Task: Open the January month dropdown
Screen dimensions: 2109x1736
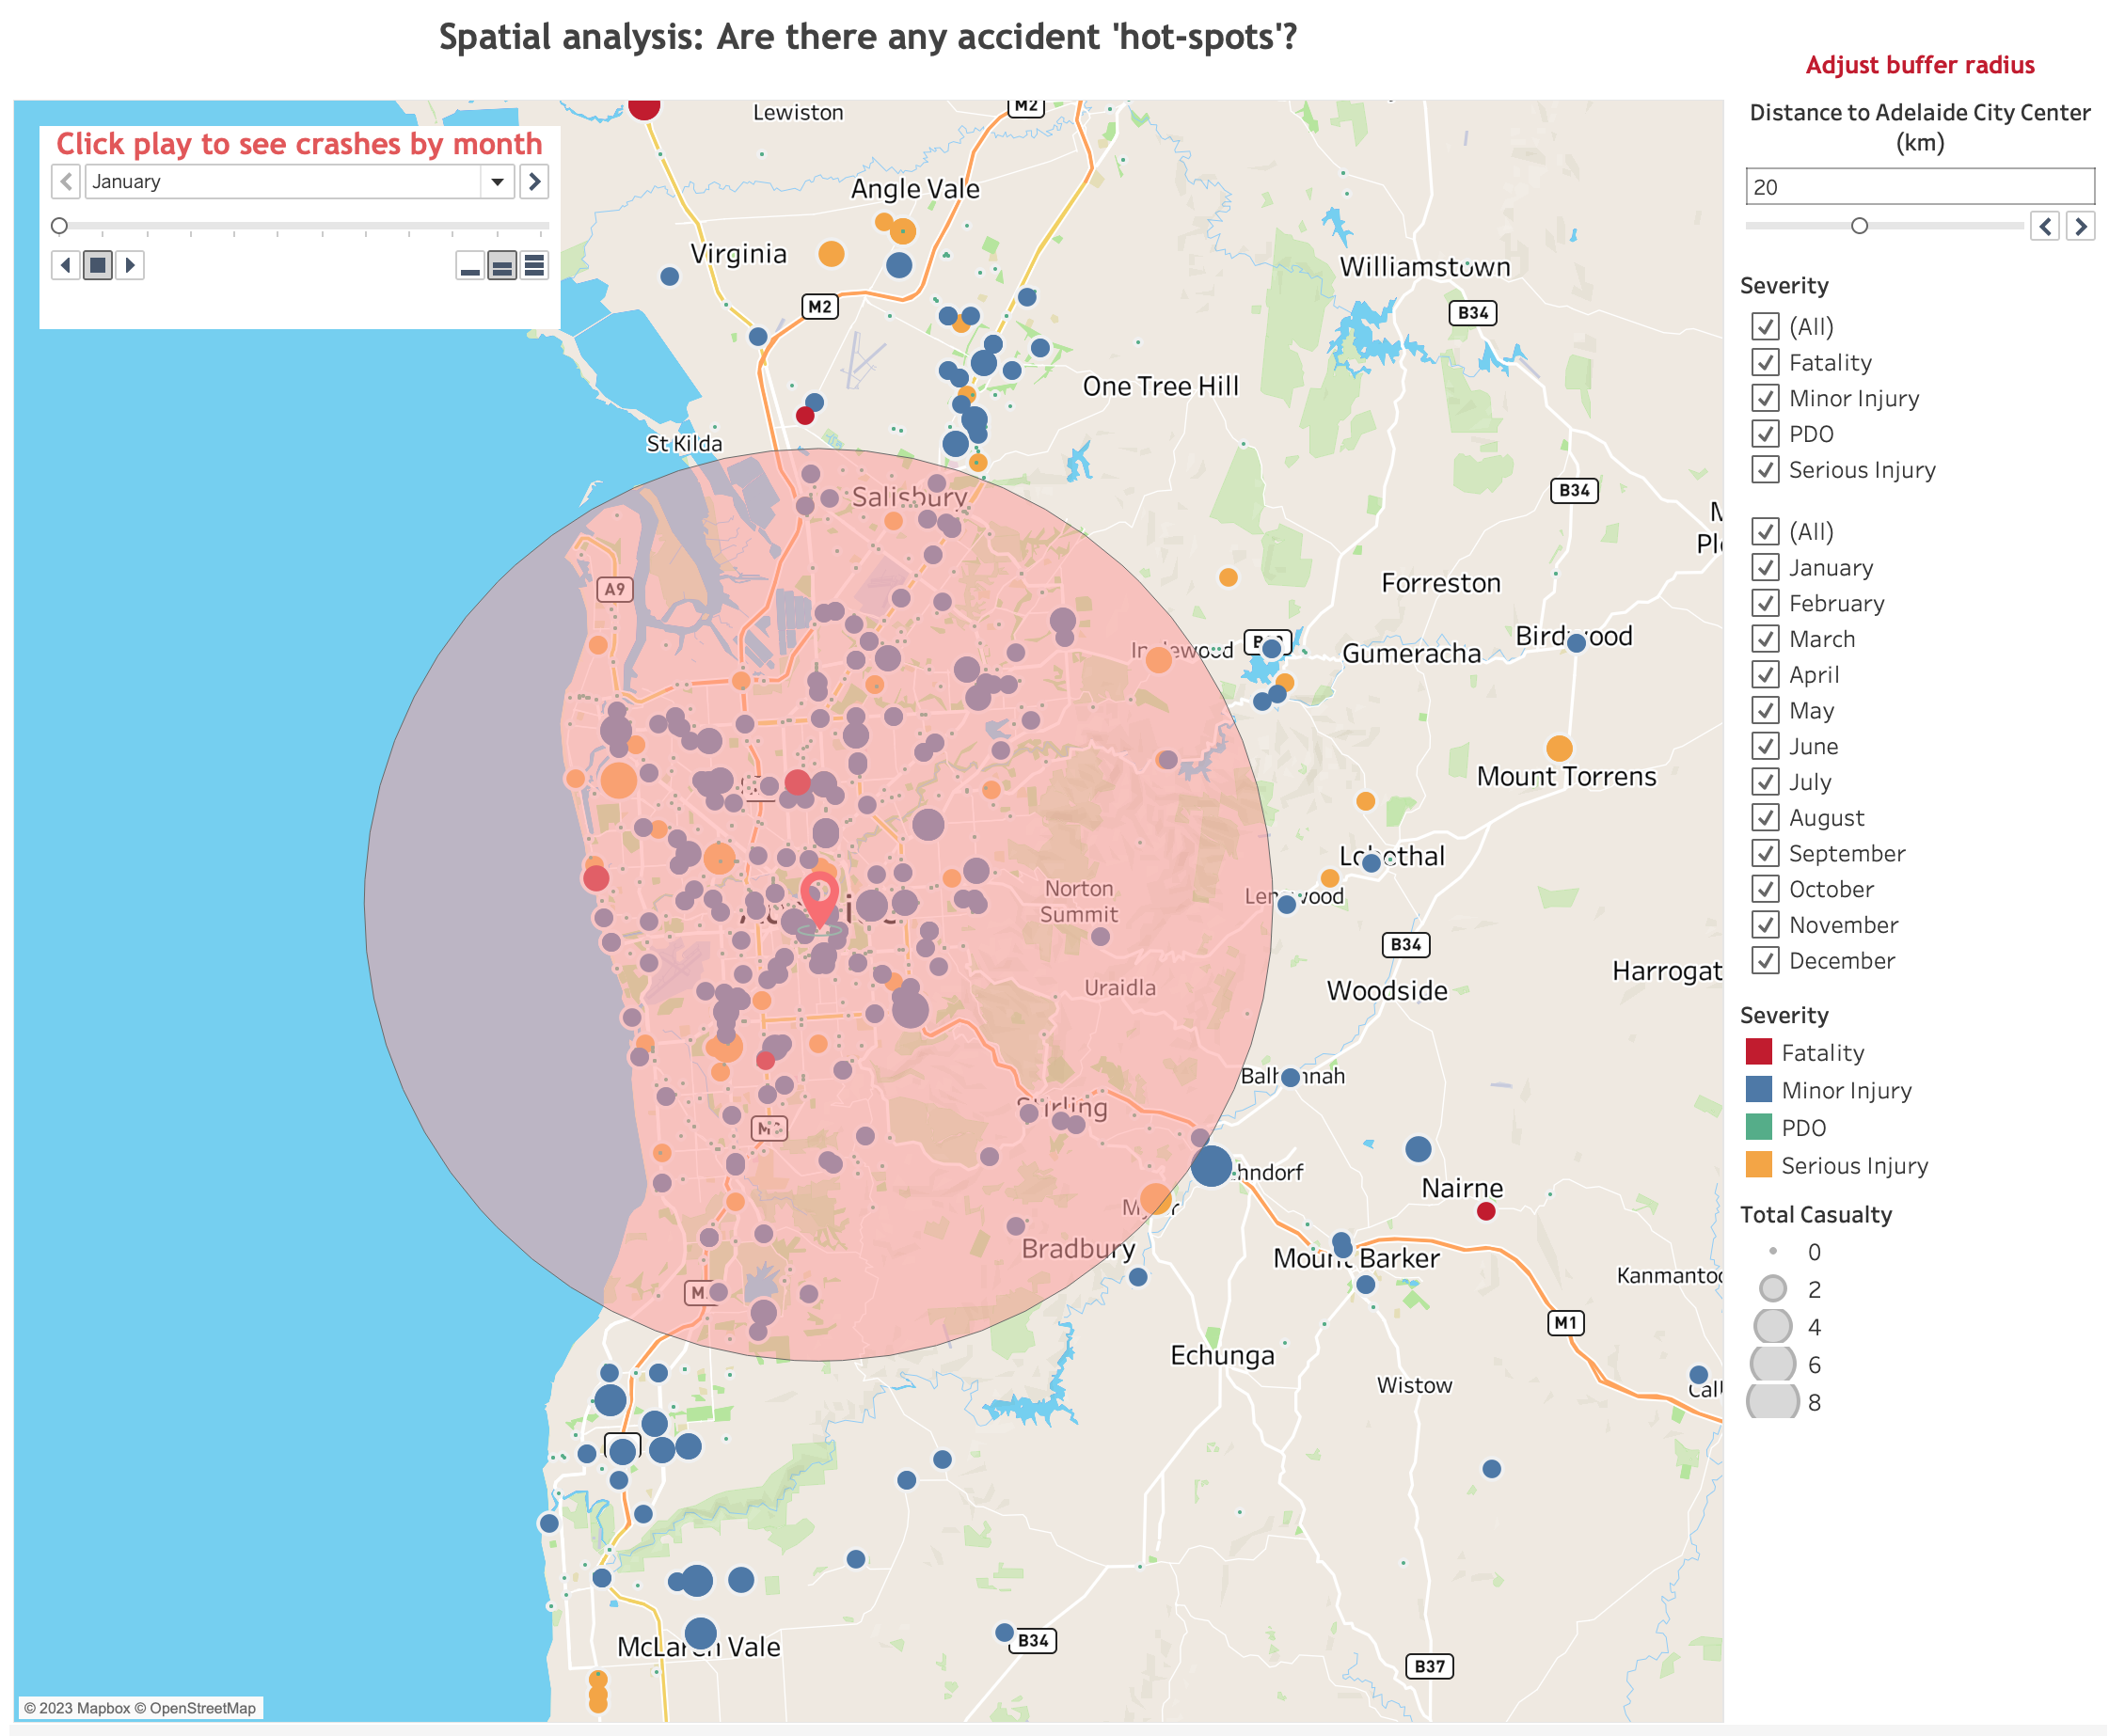Action: click(300, 182)
